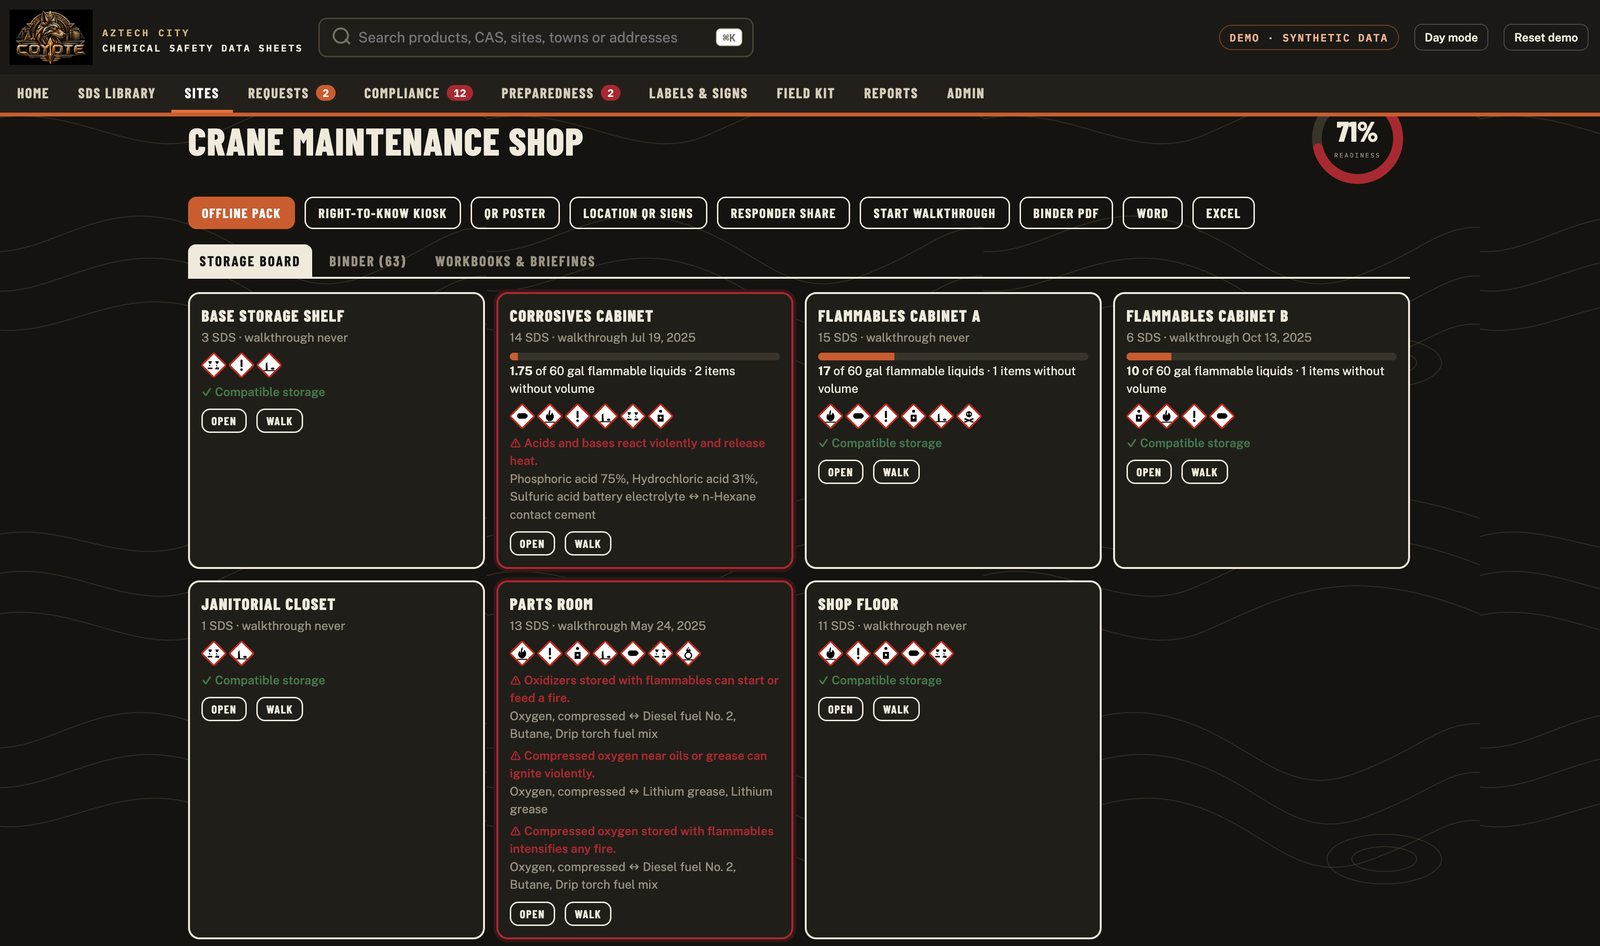Open the SDS Library nav item
This screenshot has height=946, width=1600.
(117, 93)
